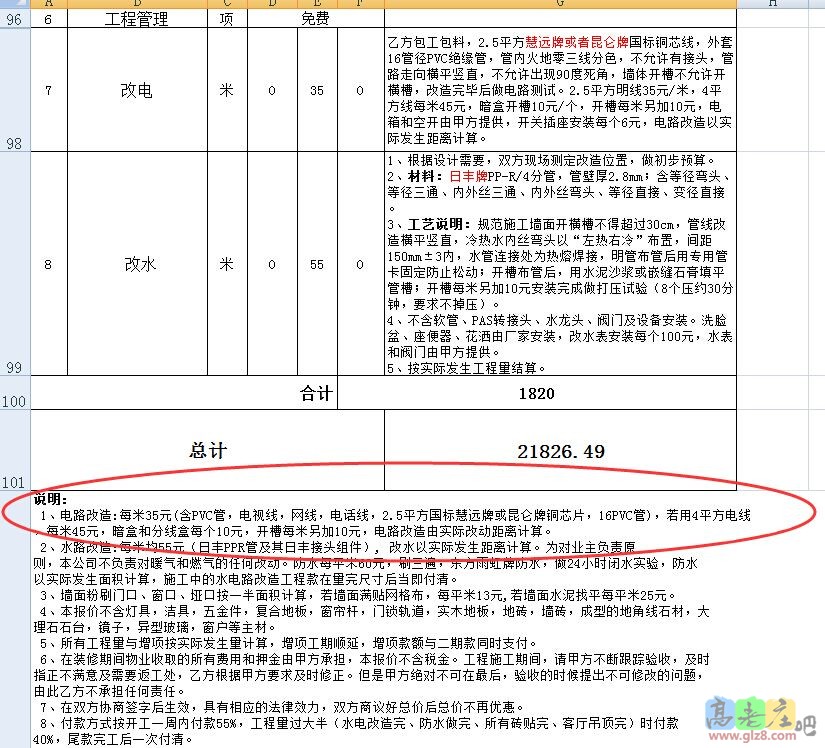Select row header 96

point(13,18)
